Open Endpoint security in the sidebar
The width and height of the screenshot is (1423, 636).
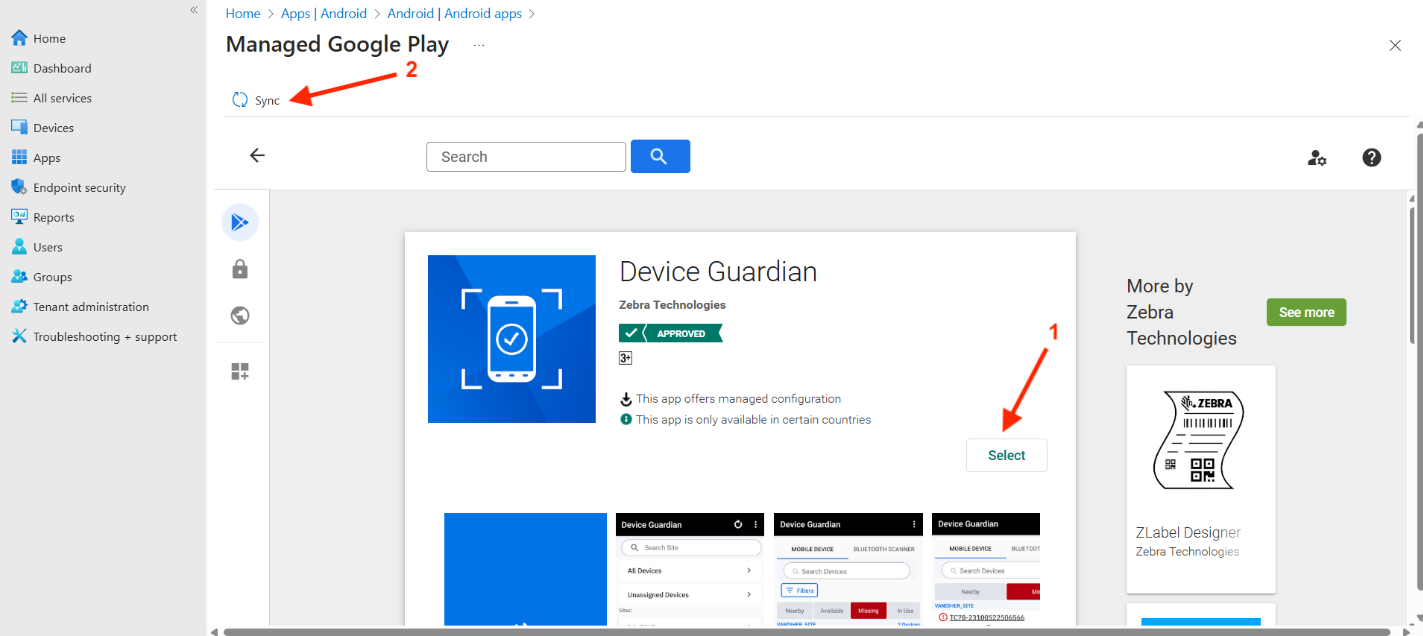(x=79, y=188)
